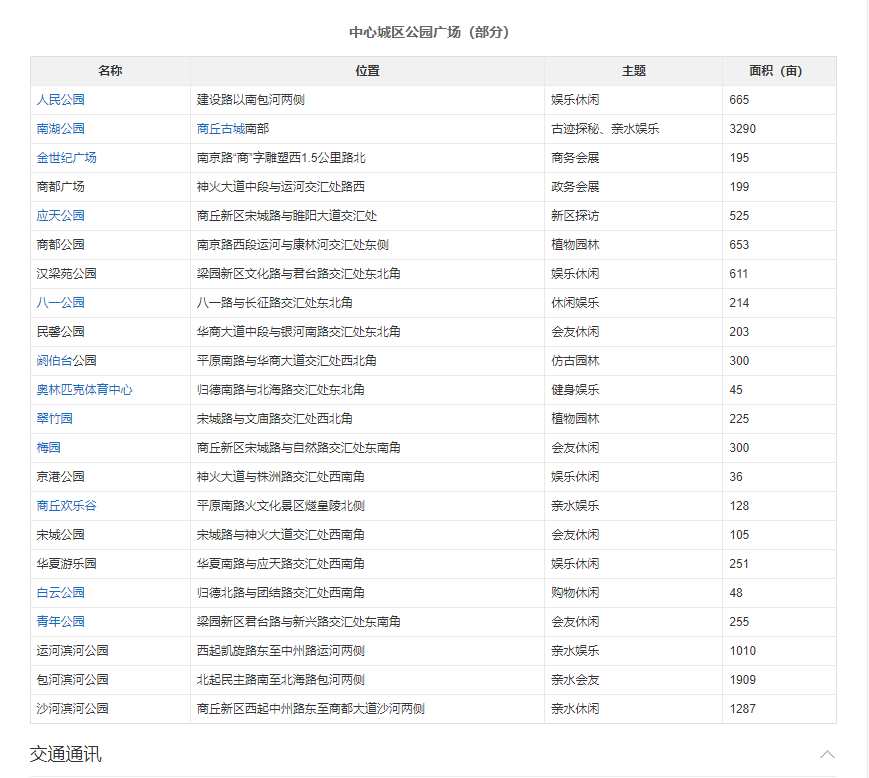The width and height of the screenshot is (869, 778).
Task: Click the 青年公园 link
Action: [x=61, y=622]
